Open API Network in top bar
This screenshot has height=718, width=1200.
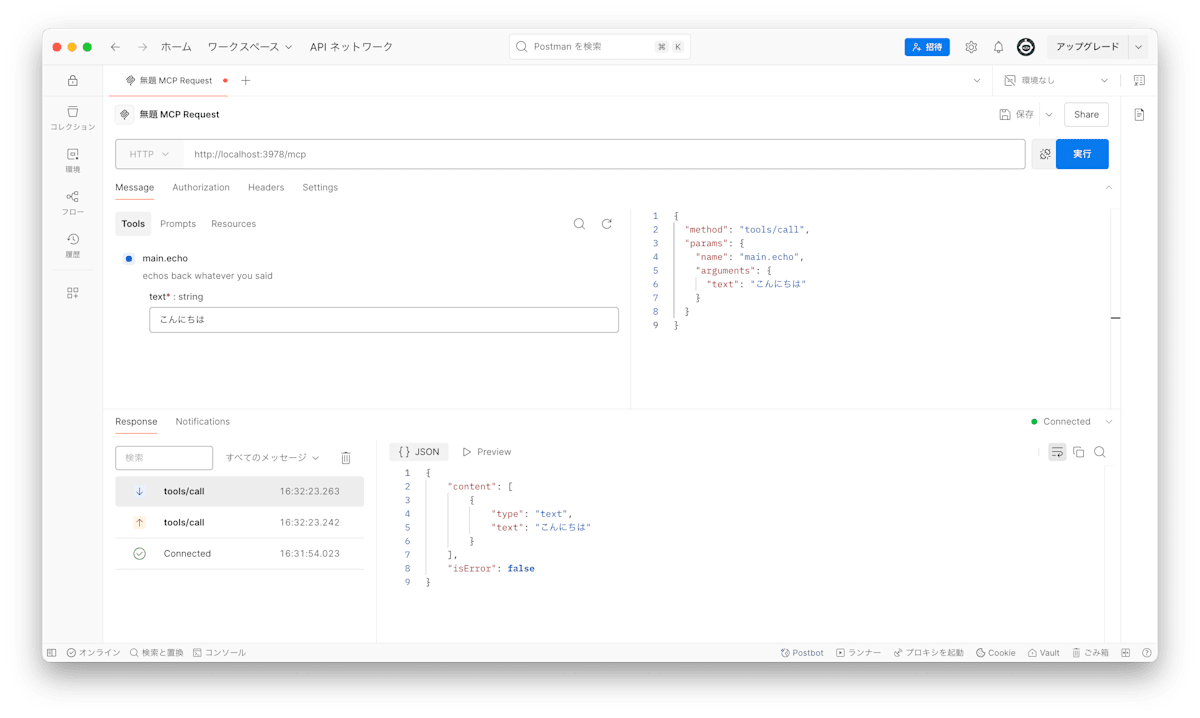tap(351, 47)
